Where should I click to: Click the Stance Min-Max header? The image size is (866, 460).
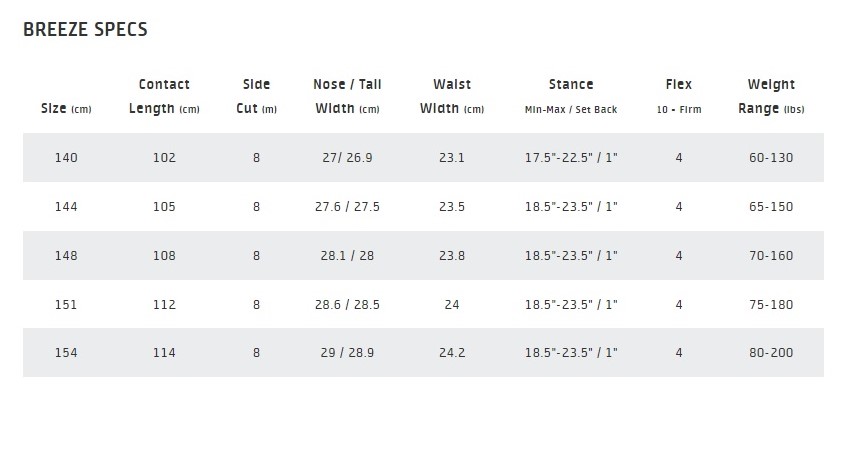tap(571, 96)
